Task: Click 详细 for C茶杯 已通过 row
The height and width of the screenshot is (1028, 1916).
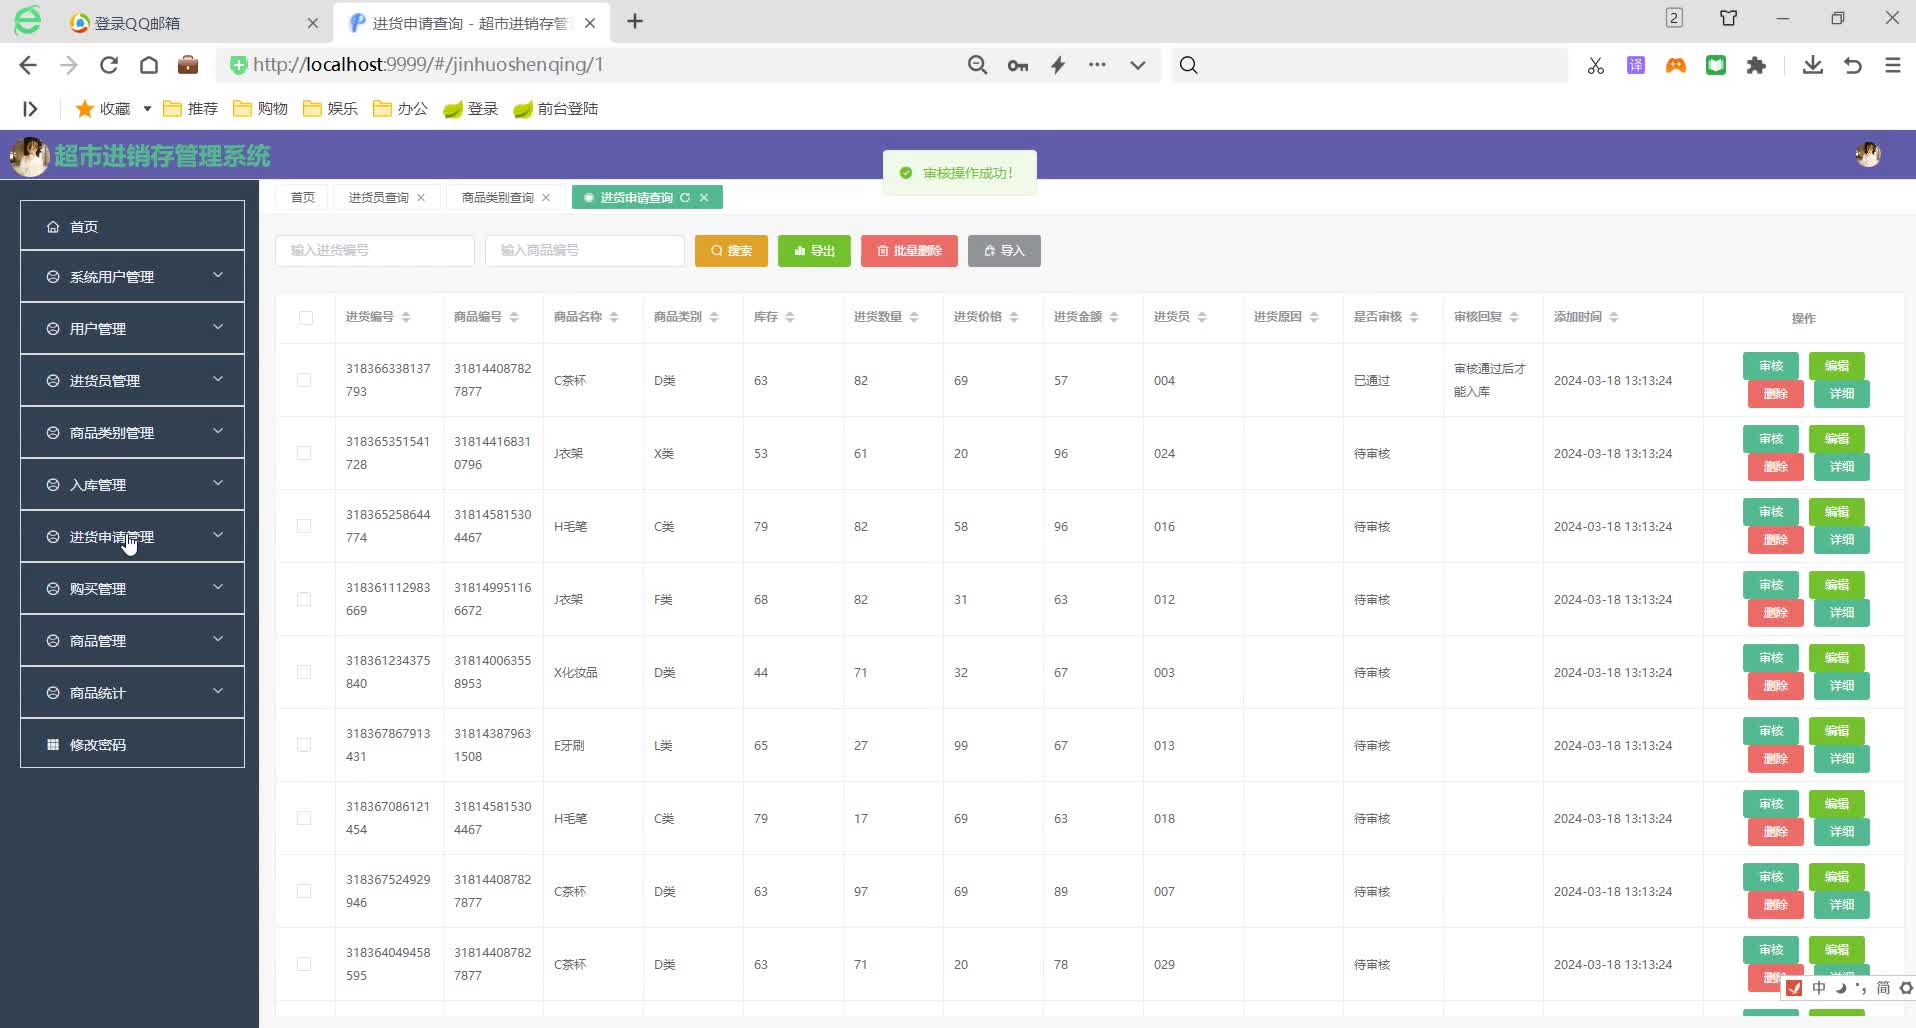Action: [1841, 394]
